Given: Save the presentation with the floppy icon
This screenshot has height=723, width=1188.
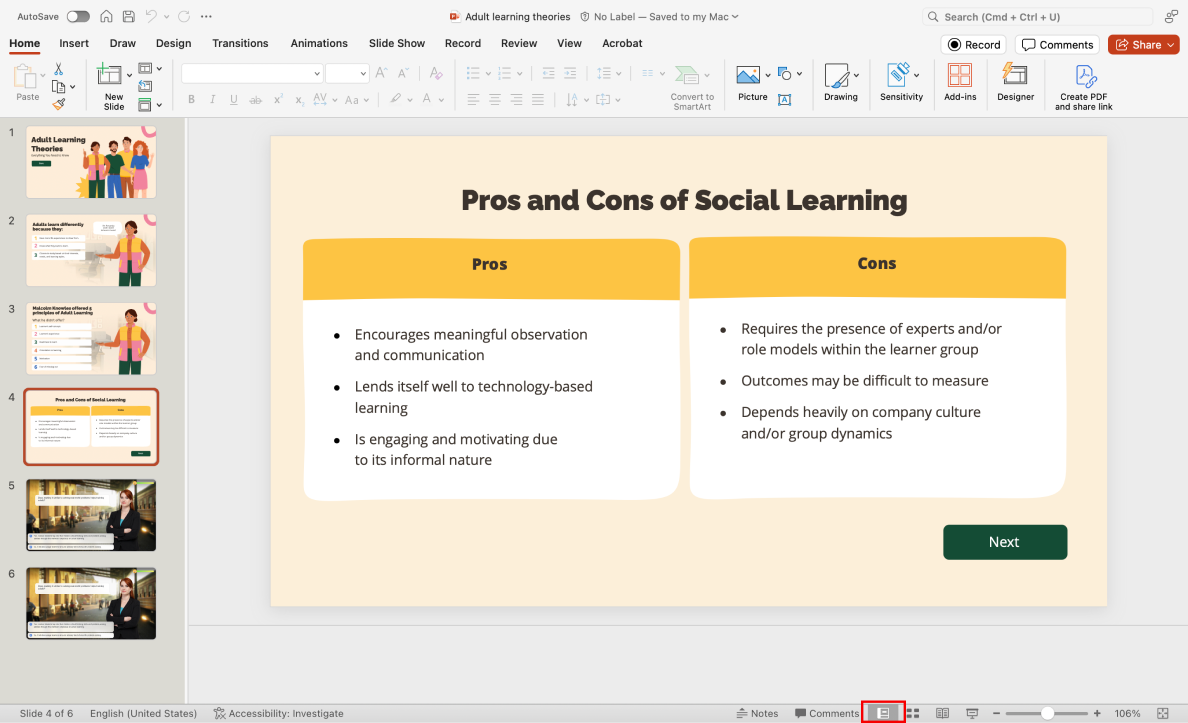Looking at the screenshot, I should coord(129,16).
